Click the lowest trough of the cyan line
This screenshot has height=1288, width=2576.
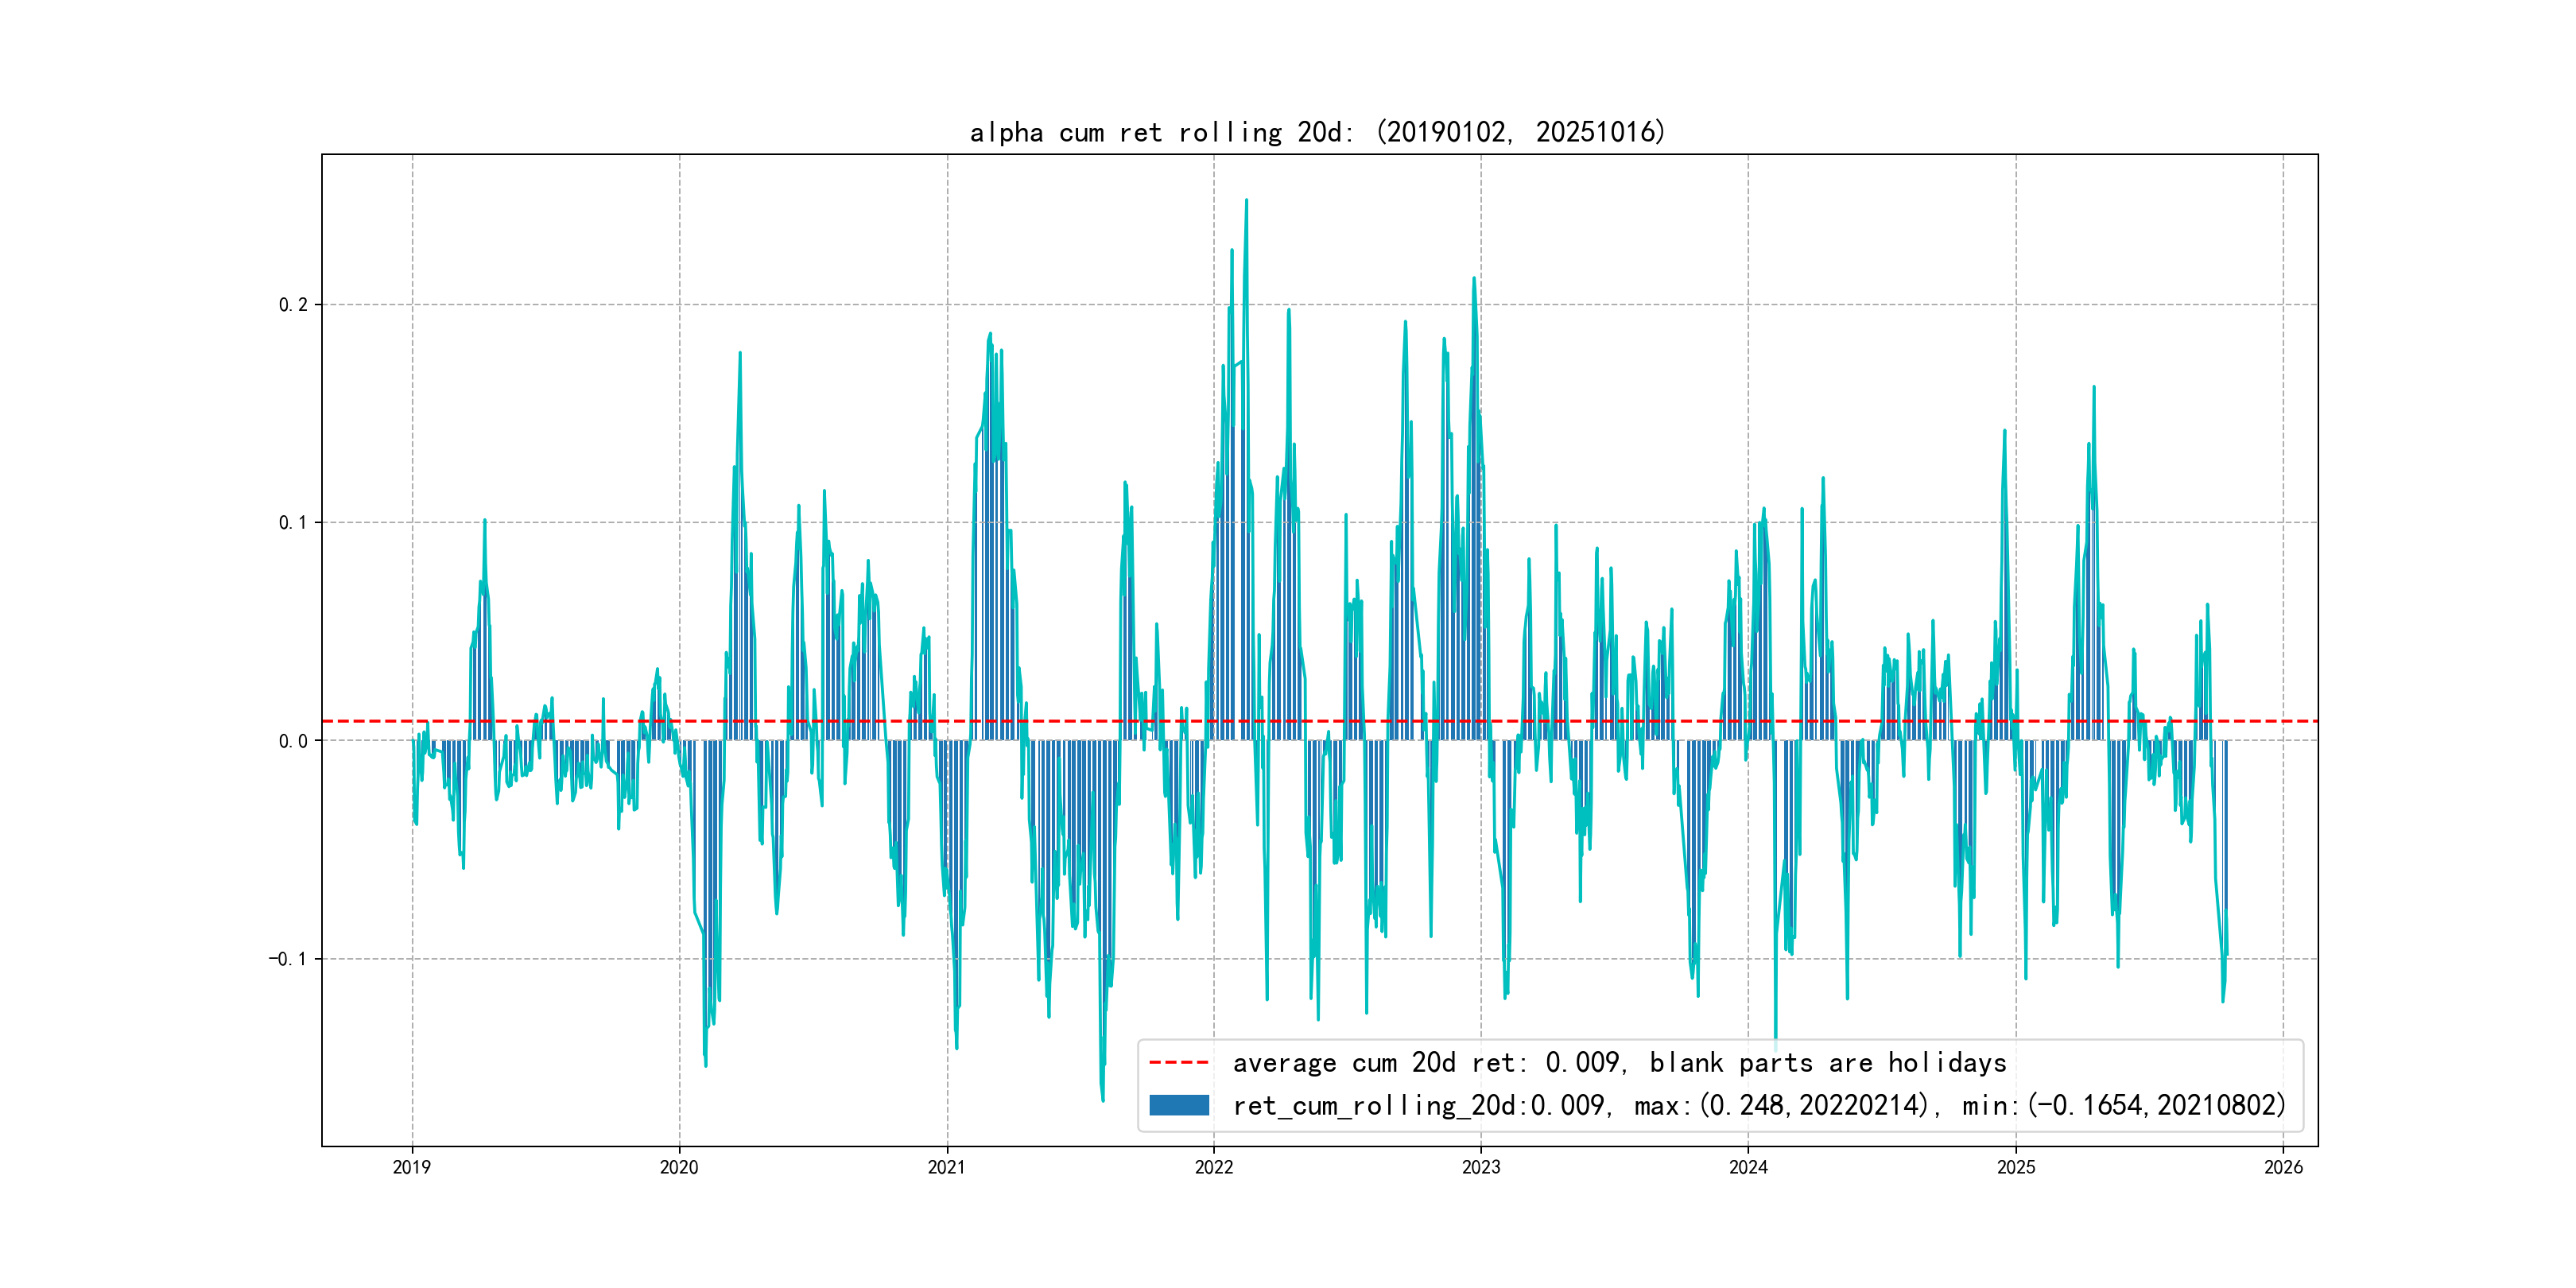pyautogui.click(x=1103, y=1100)
